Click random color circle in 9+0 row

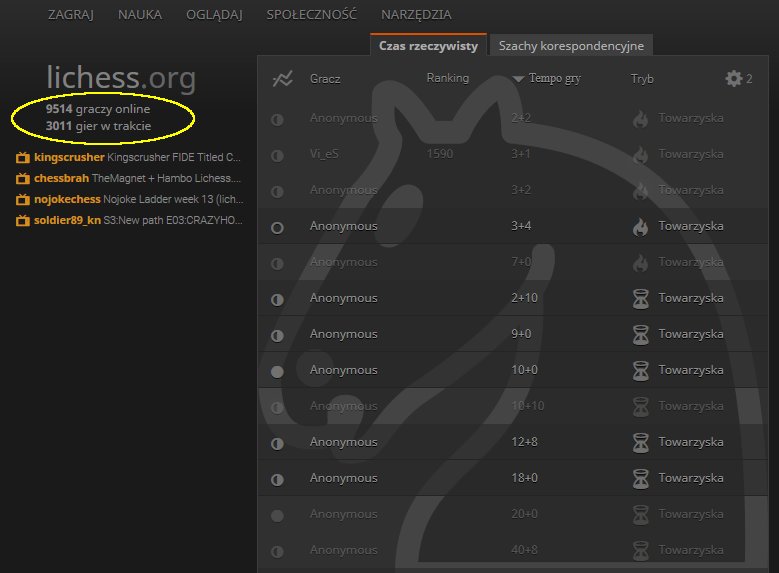(277, 335)
